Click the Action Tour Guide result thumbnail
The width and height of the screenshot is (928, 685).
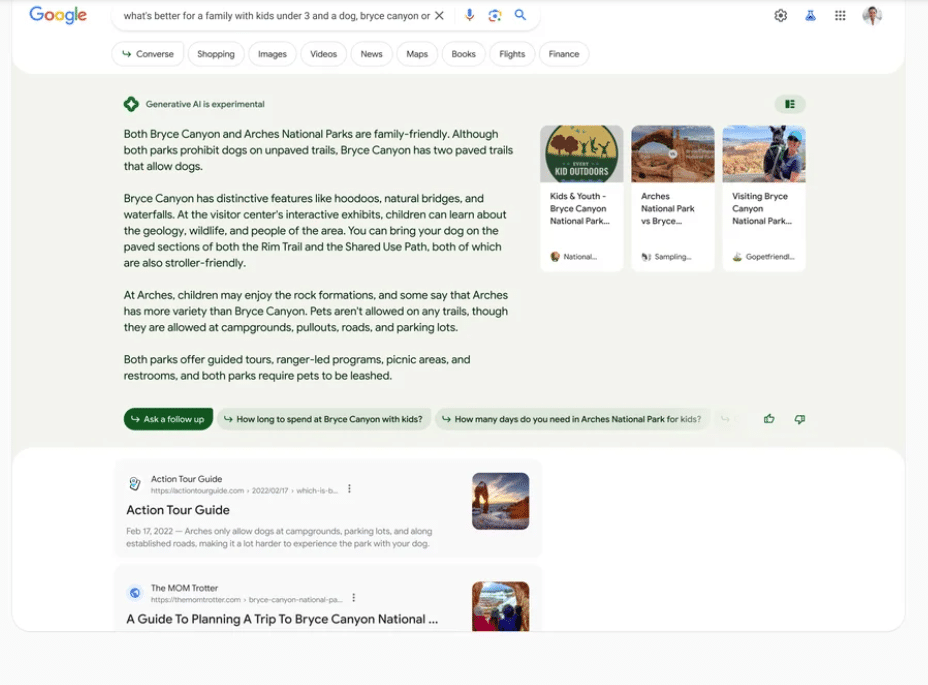501,501
